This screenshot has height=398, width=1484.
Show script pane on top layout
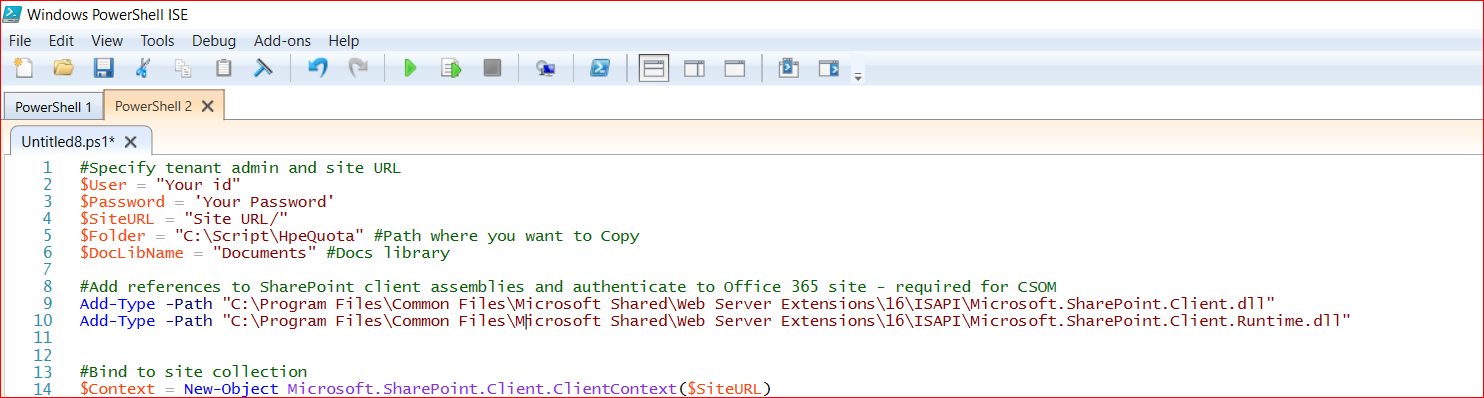click(x=654, y=69)
